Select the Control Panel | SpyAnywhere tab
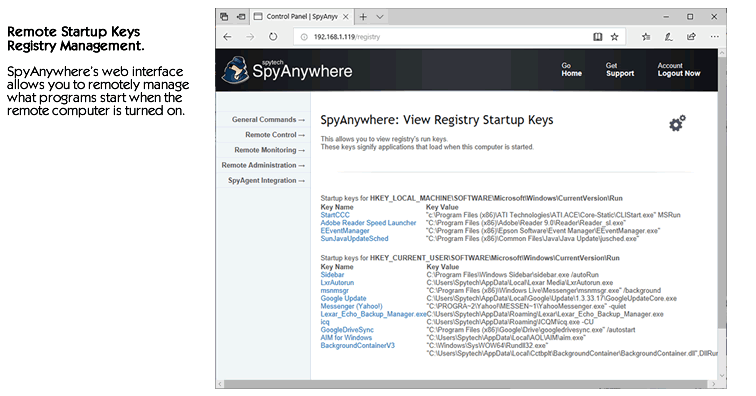The image size is (756, 396). click(x=301, y=17)
